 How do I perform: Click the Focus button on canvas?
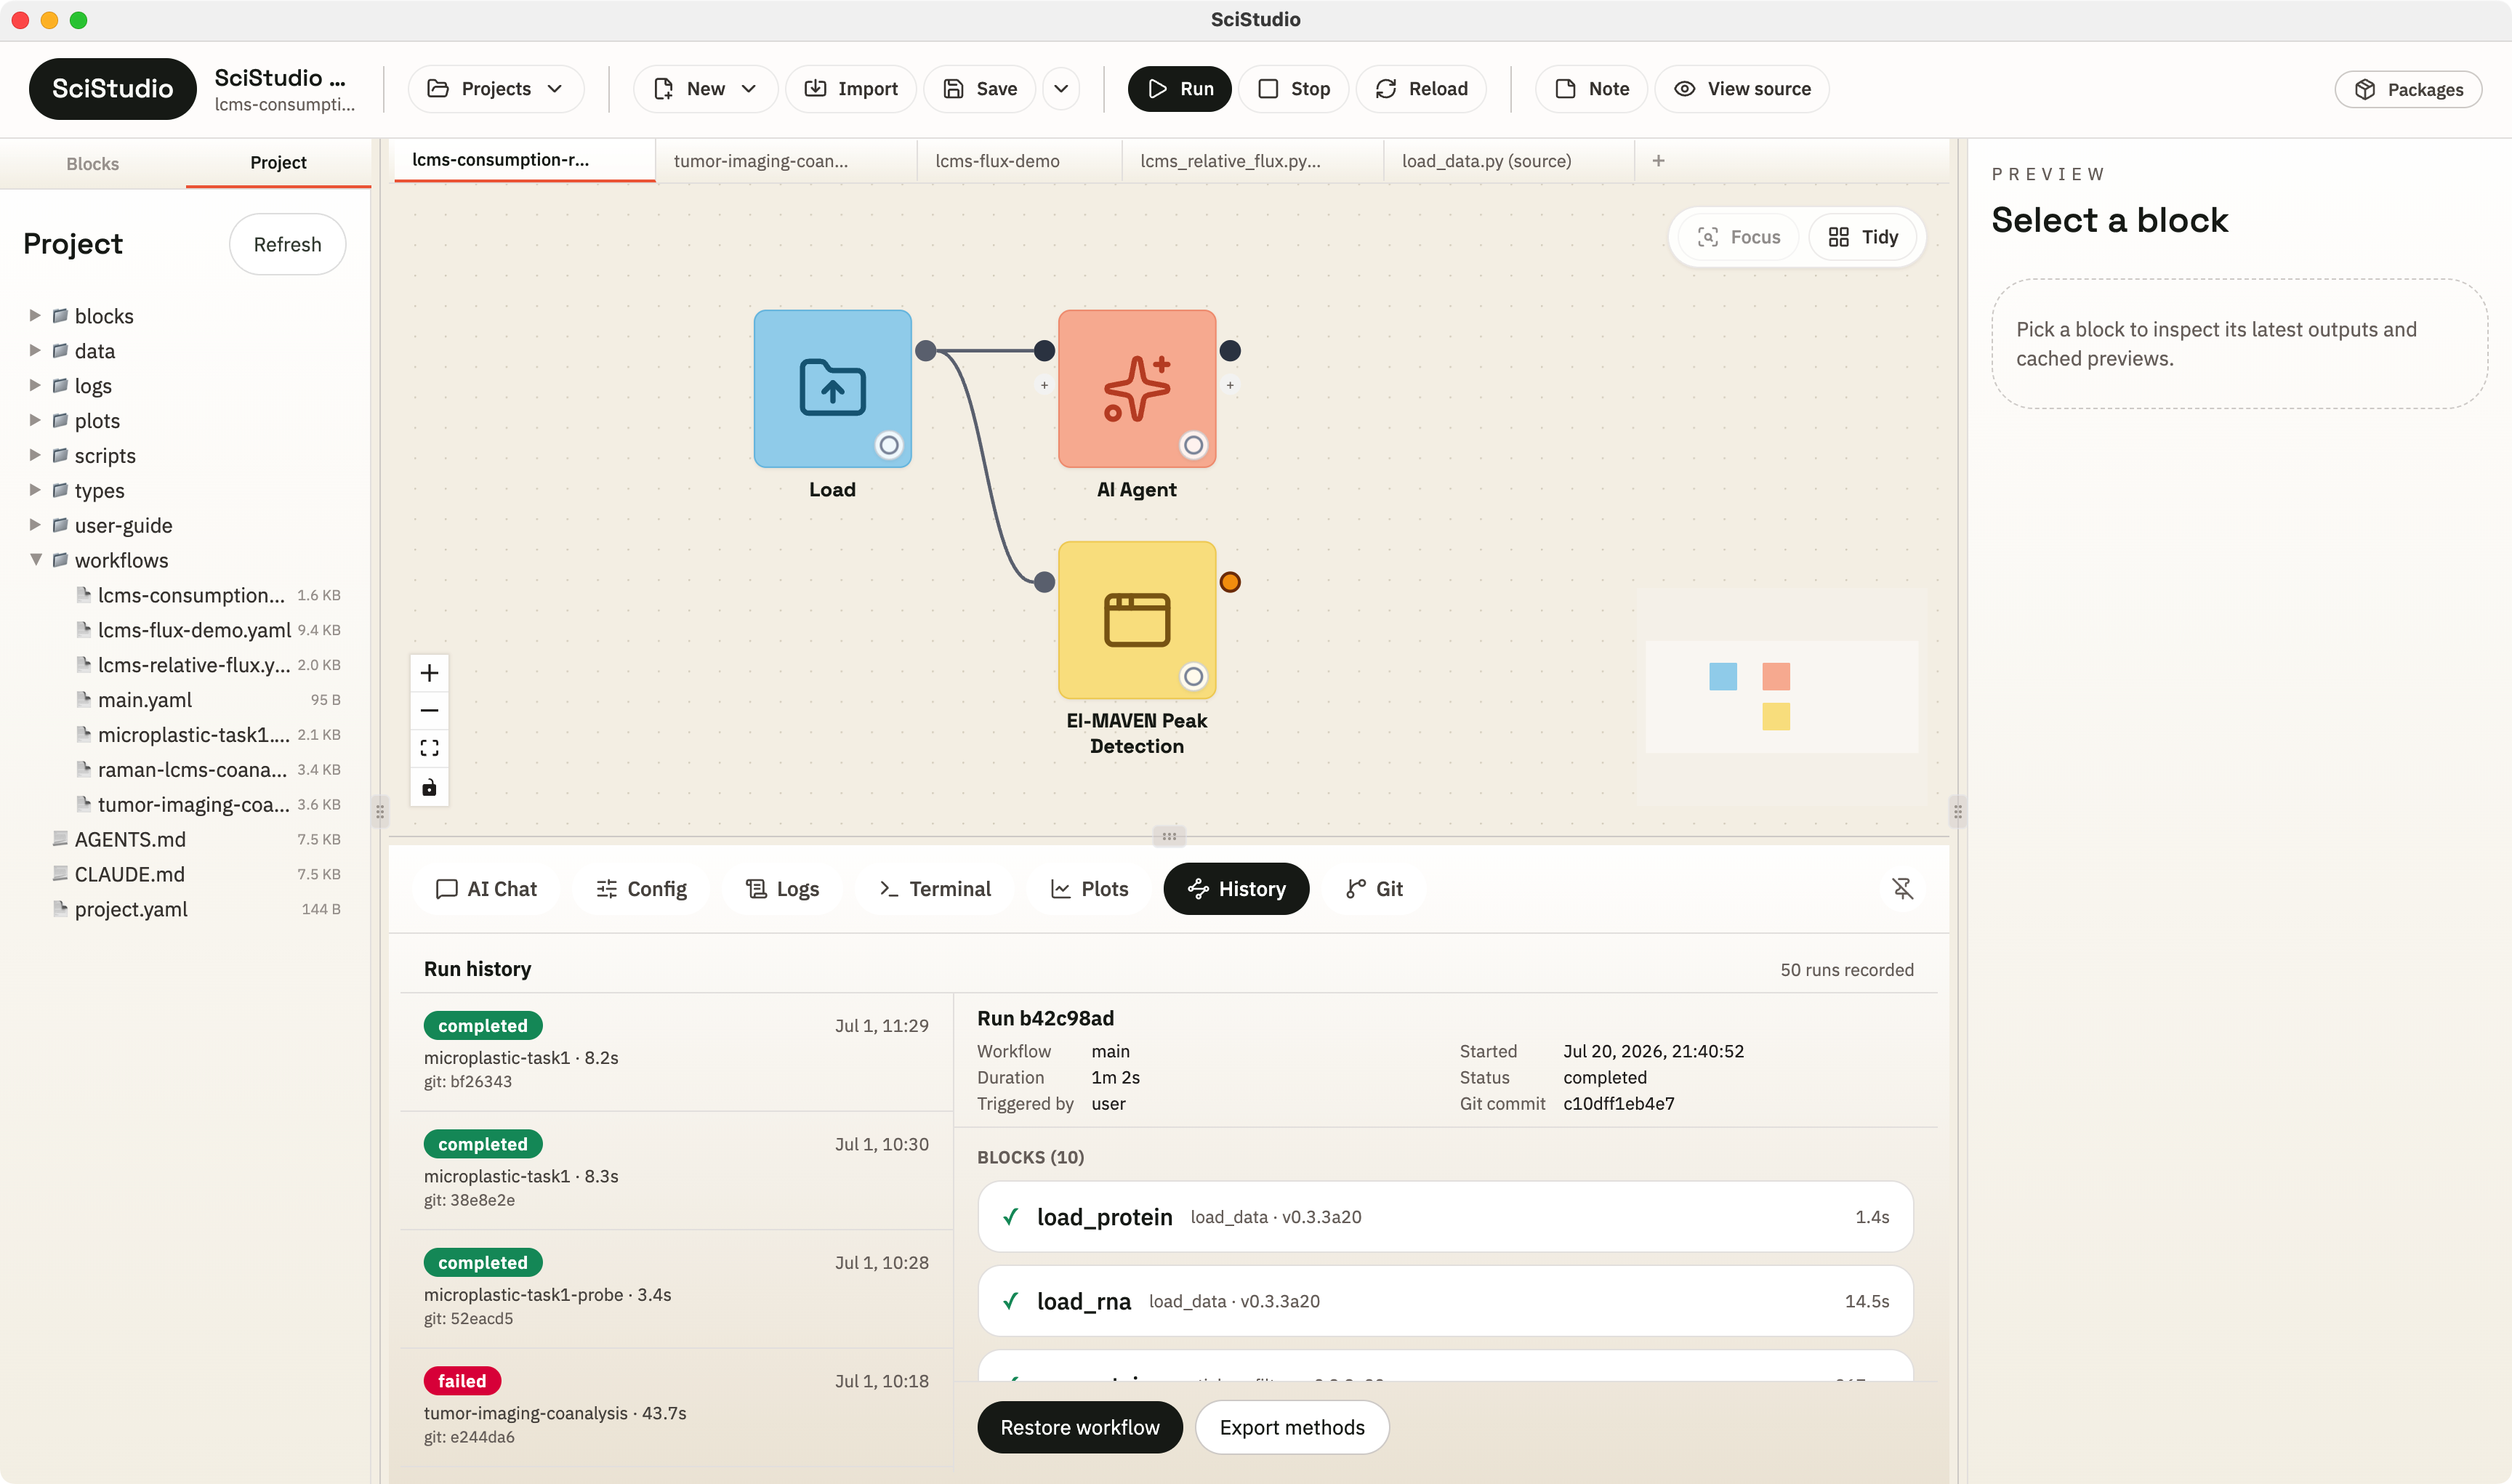pos(1739,237)
